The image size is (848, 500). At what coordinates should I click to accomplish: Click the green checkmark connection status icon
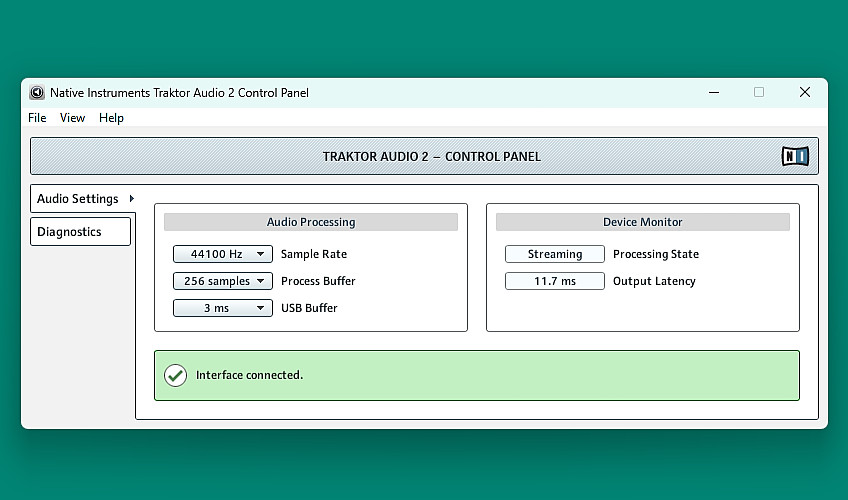176,375
